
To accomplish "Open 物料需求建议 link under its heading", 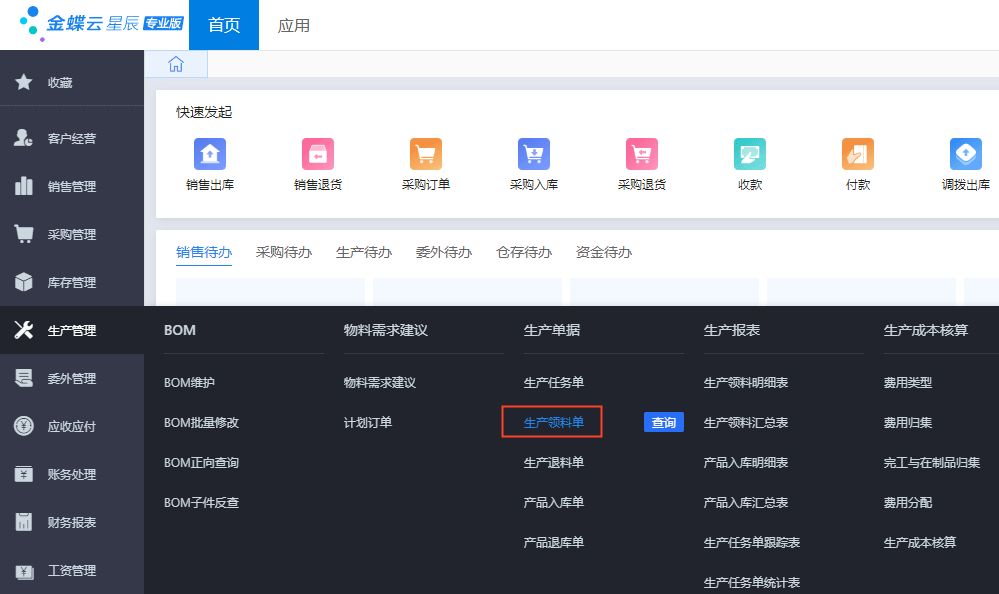I will pyautogui.click(x=380, y=382).
